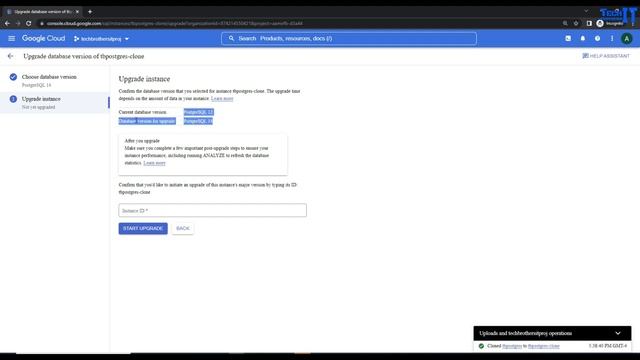Open the tbpostgres-clone link in operations panel

click(544, 346)
